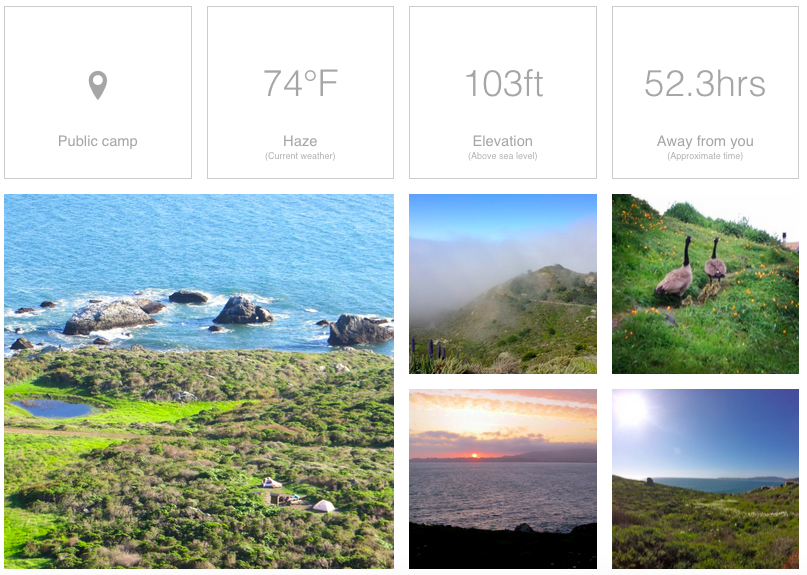This screenshot has width=807, height=575.
Task: Click the map pin location icon
Action: [98, 85]
